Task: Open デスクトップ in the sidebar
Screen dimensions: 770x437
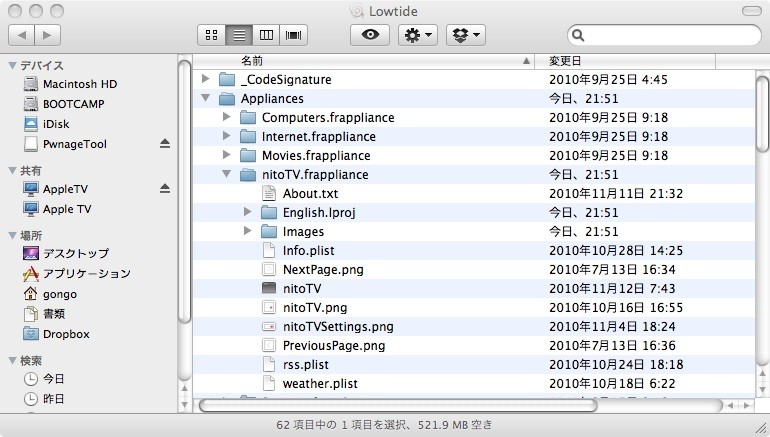Action: (76, 254)
